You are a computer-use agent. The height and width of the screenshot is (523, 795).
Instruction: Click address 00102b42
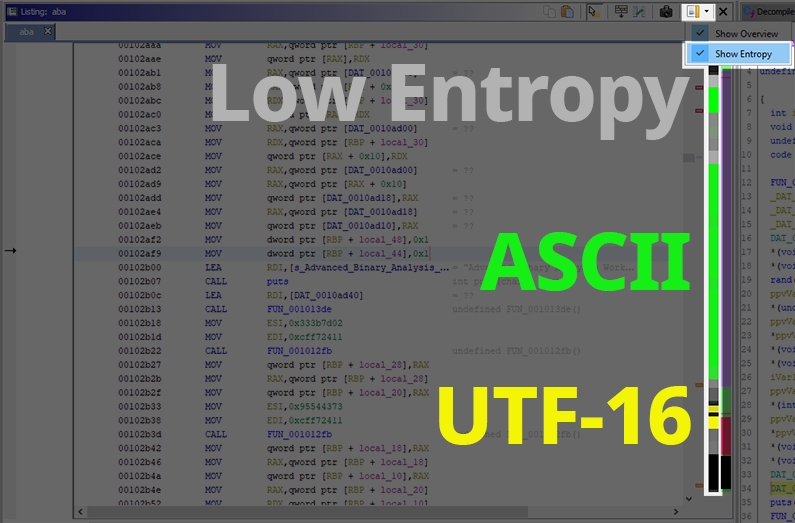(139, 449)
